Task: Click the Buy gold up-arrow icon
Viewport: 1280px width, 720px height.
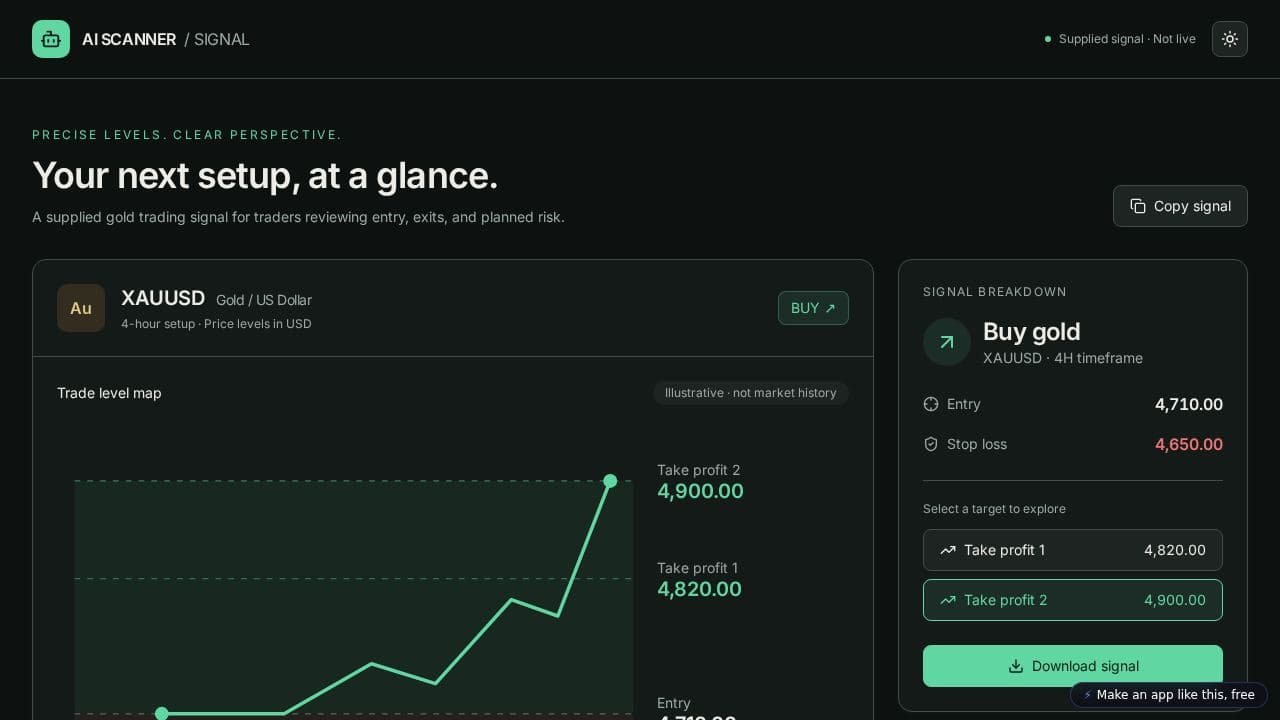Action: [x=947, y=342]
